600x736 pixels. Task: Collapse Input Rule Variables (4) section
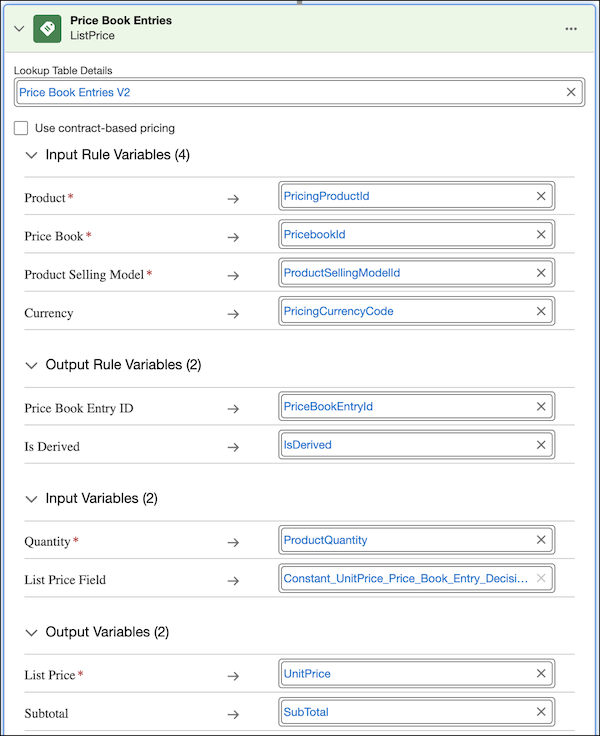click(x=31, y=155)
